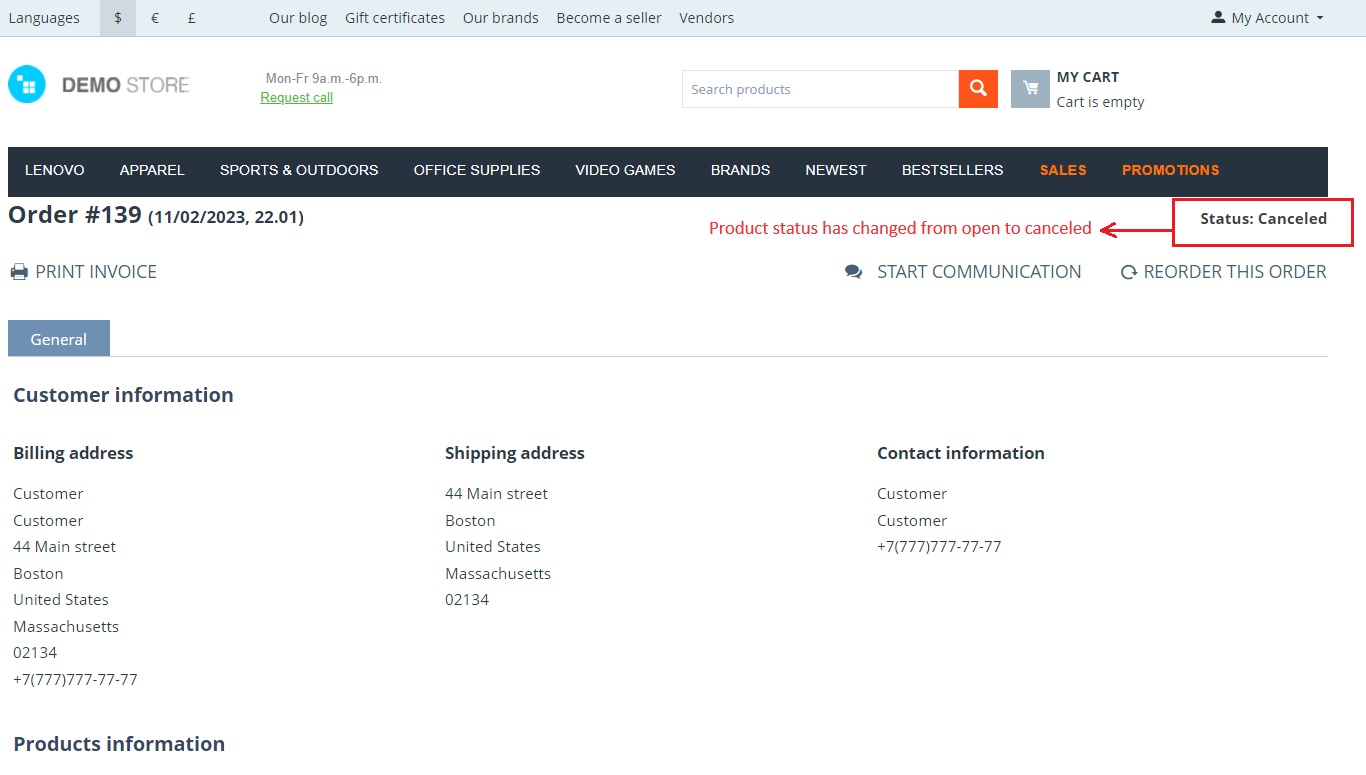Click Become a seller link
The width and height of the screenshot is (1366, 775).
pos(609,18)
